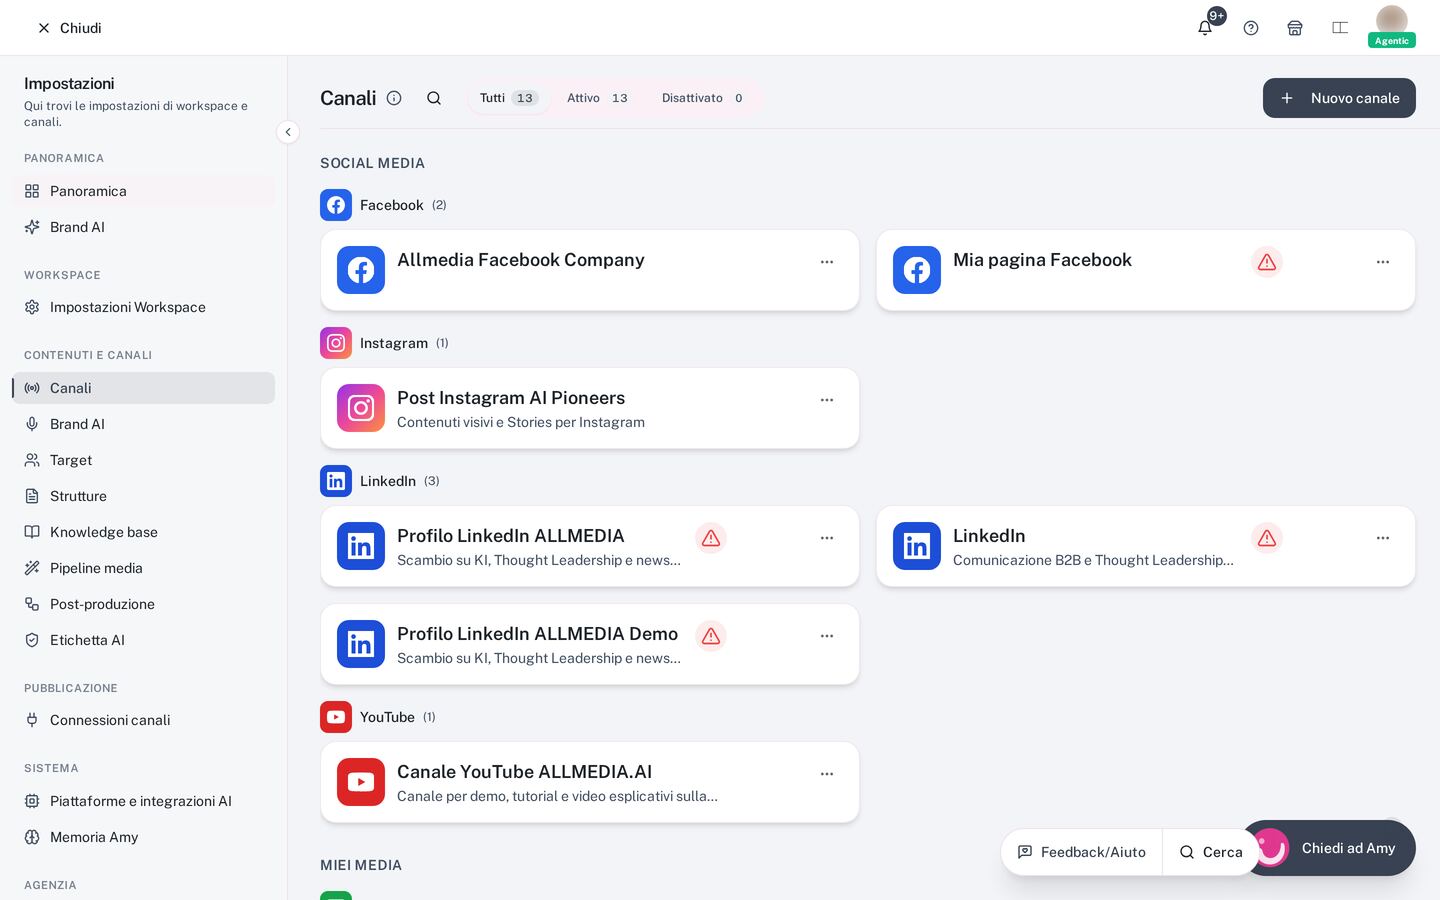The image size is (1440, 900).
Task: Open the Allmedia Facebook Company channel card
Action: pos(590,270)
